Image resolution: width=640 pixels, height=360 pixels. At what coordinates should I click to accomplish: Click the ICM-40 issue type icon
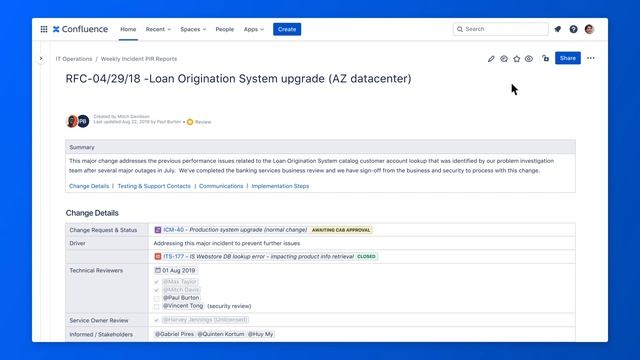tap(158, 230)
